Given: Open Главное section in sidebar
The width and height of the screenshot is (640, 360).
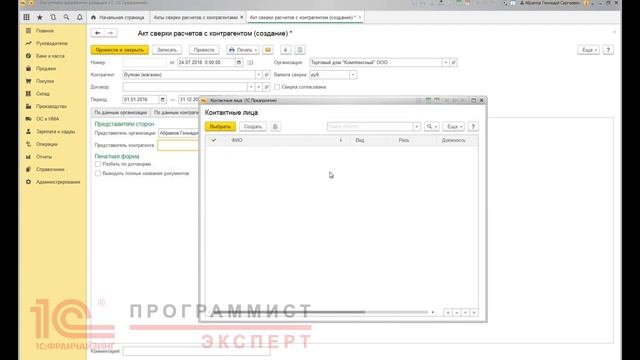Looking at the screenshot, I should tap(45, 31).
